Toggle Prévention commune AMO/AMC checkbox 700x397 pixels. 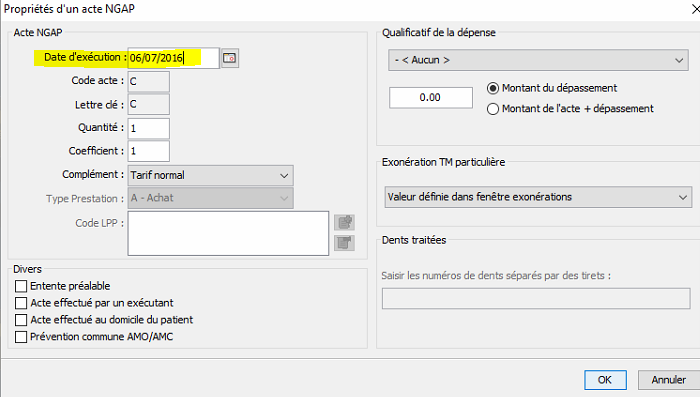point(21,337)
